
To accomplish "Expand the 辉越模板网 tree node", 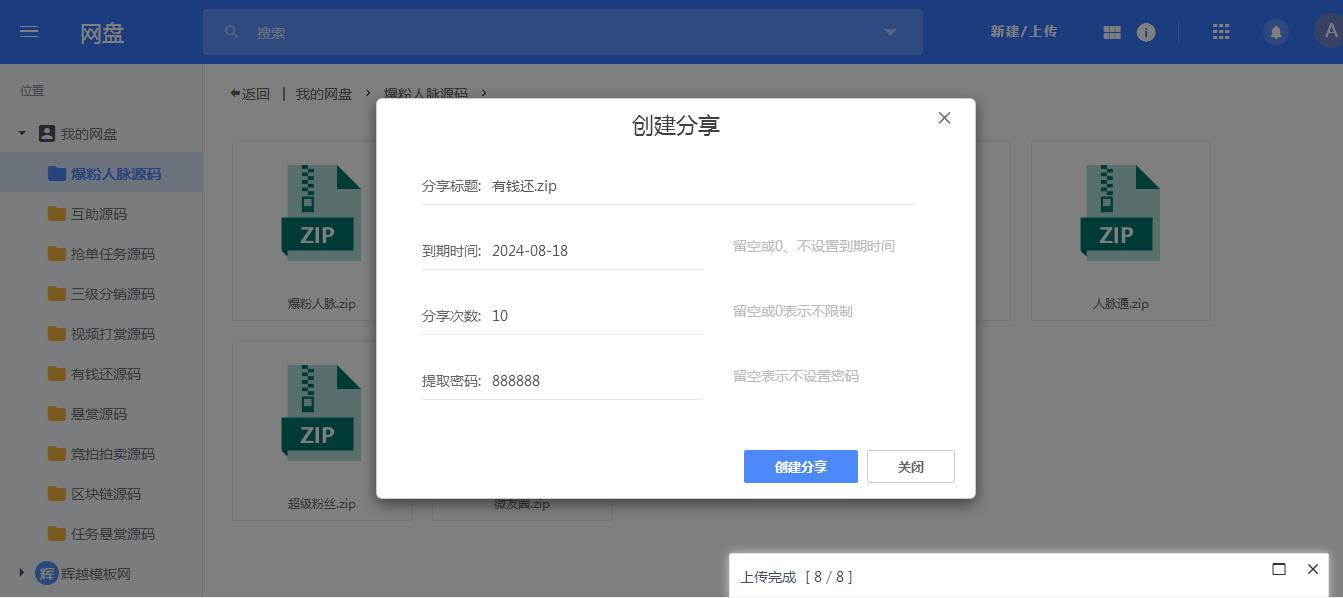I will [22, 573].
